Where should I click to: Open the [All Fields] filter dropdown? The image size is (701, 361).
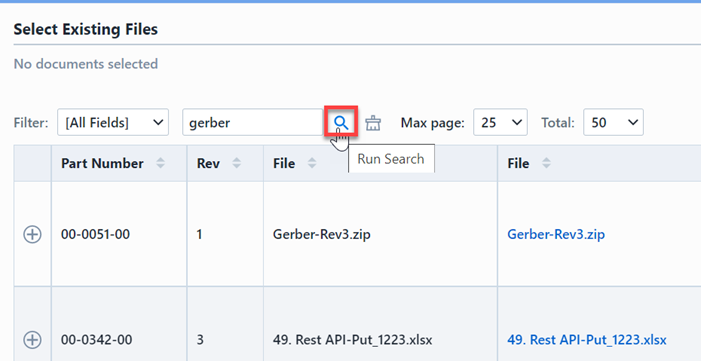113,122
